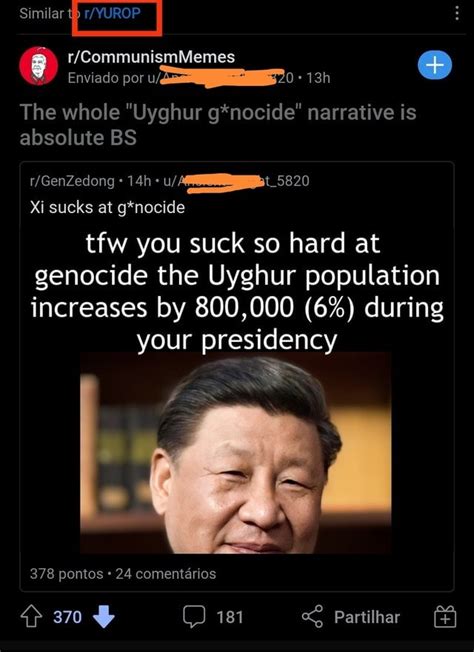Screen dimensions: 474x652
Task: Select the Partilhar share button
Action: [x=367, y=617]
